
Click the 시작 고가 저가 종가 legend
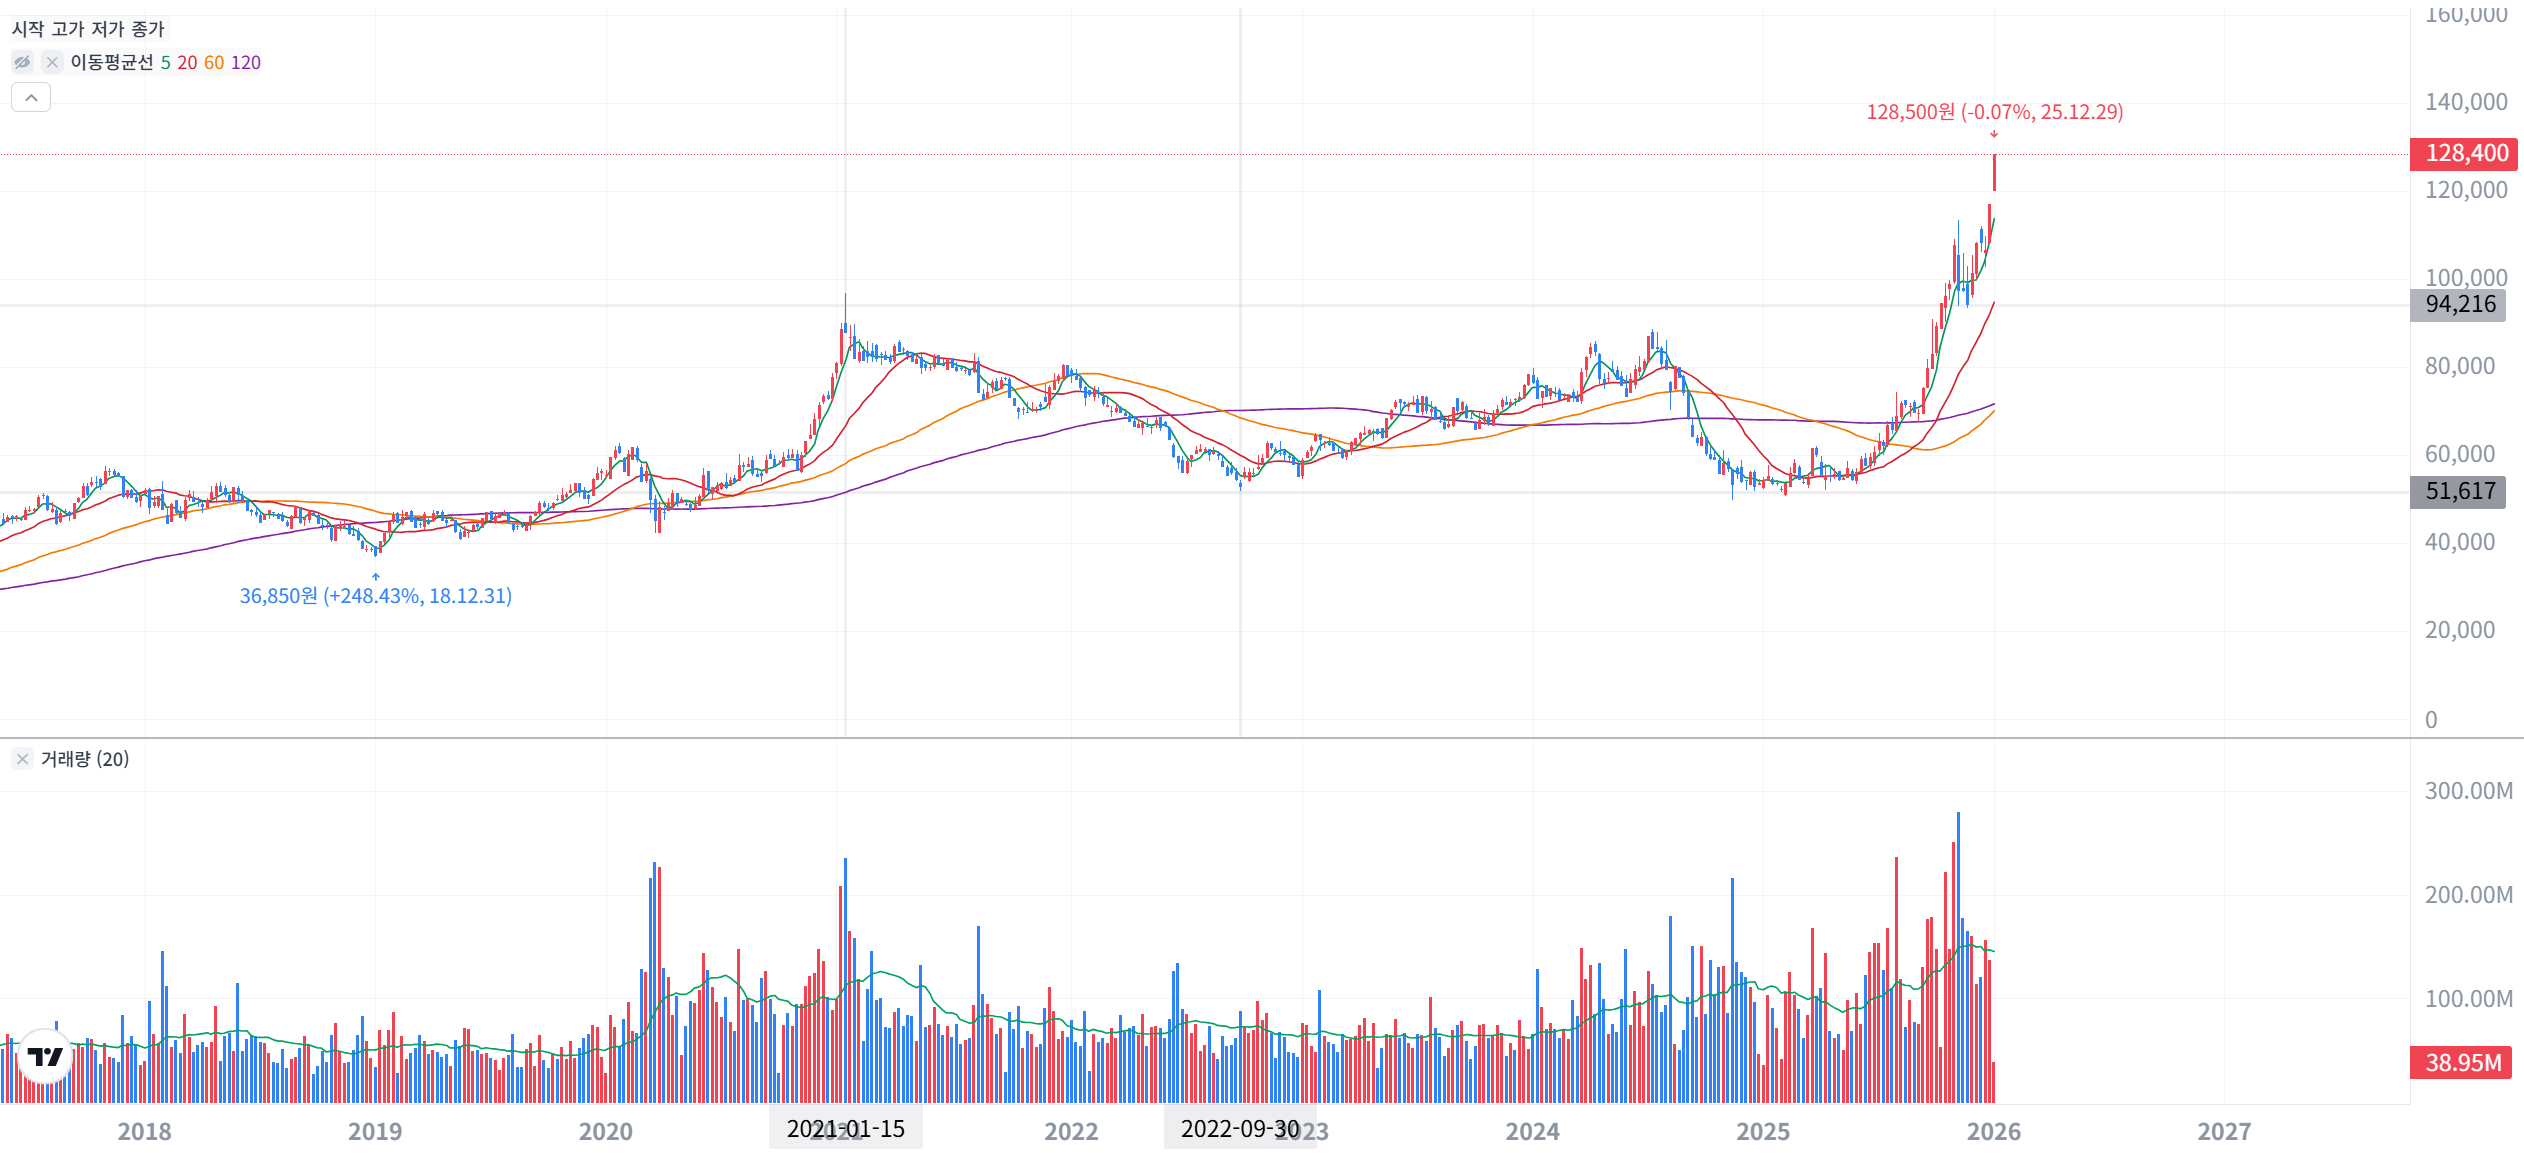(88, 29)
